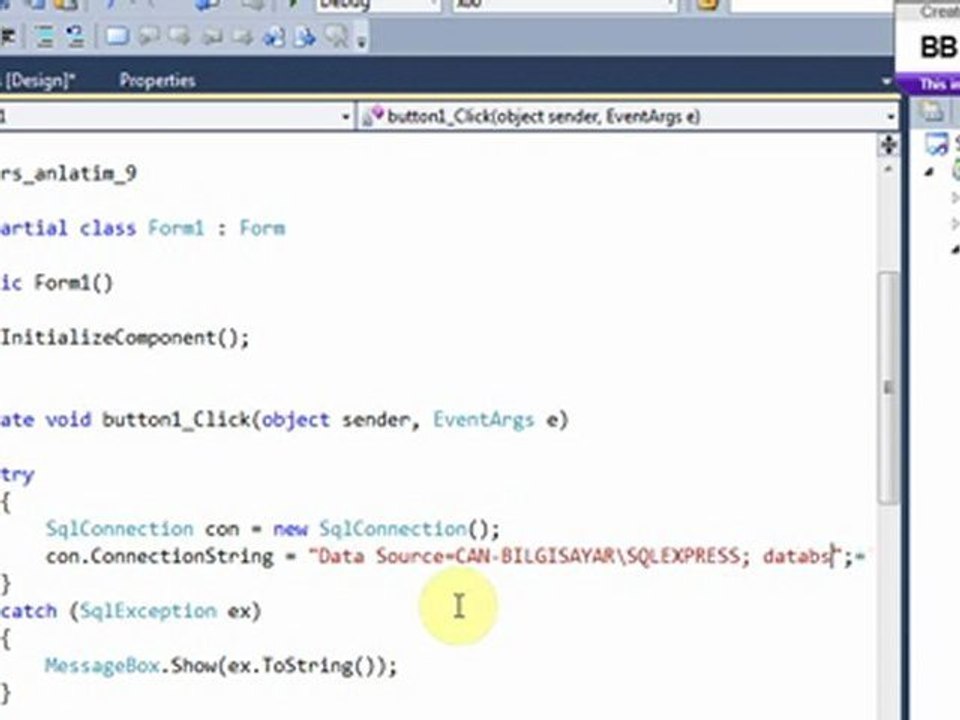Jump to the previous bookmark
This screenshot has height=720, width=960.
point(149,37)
